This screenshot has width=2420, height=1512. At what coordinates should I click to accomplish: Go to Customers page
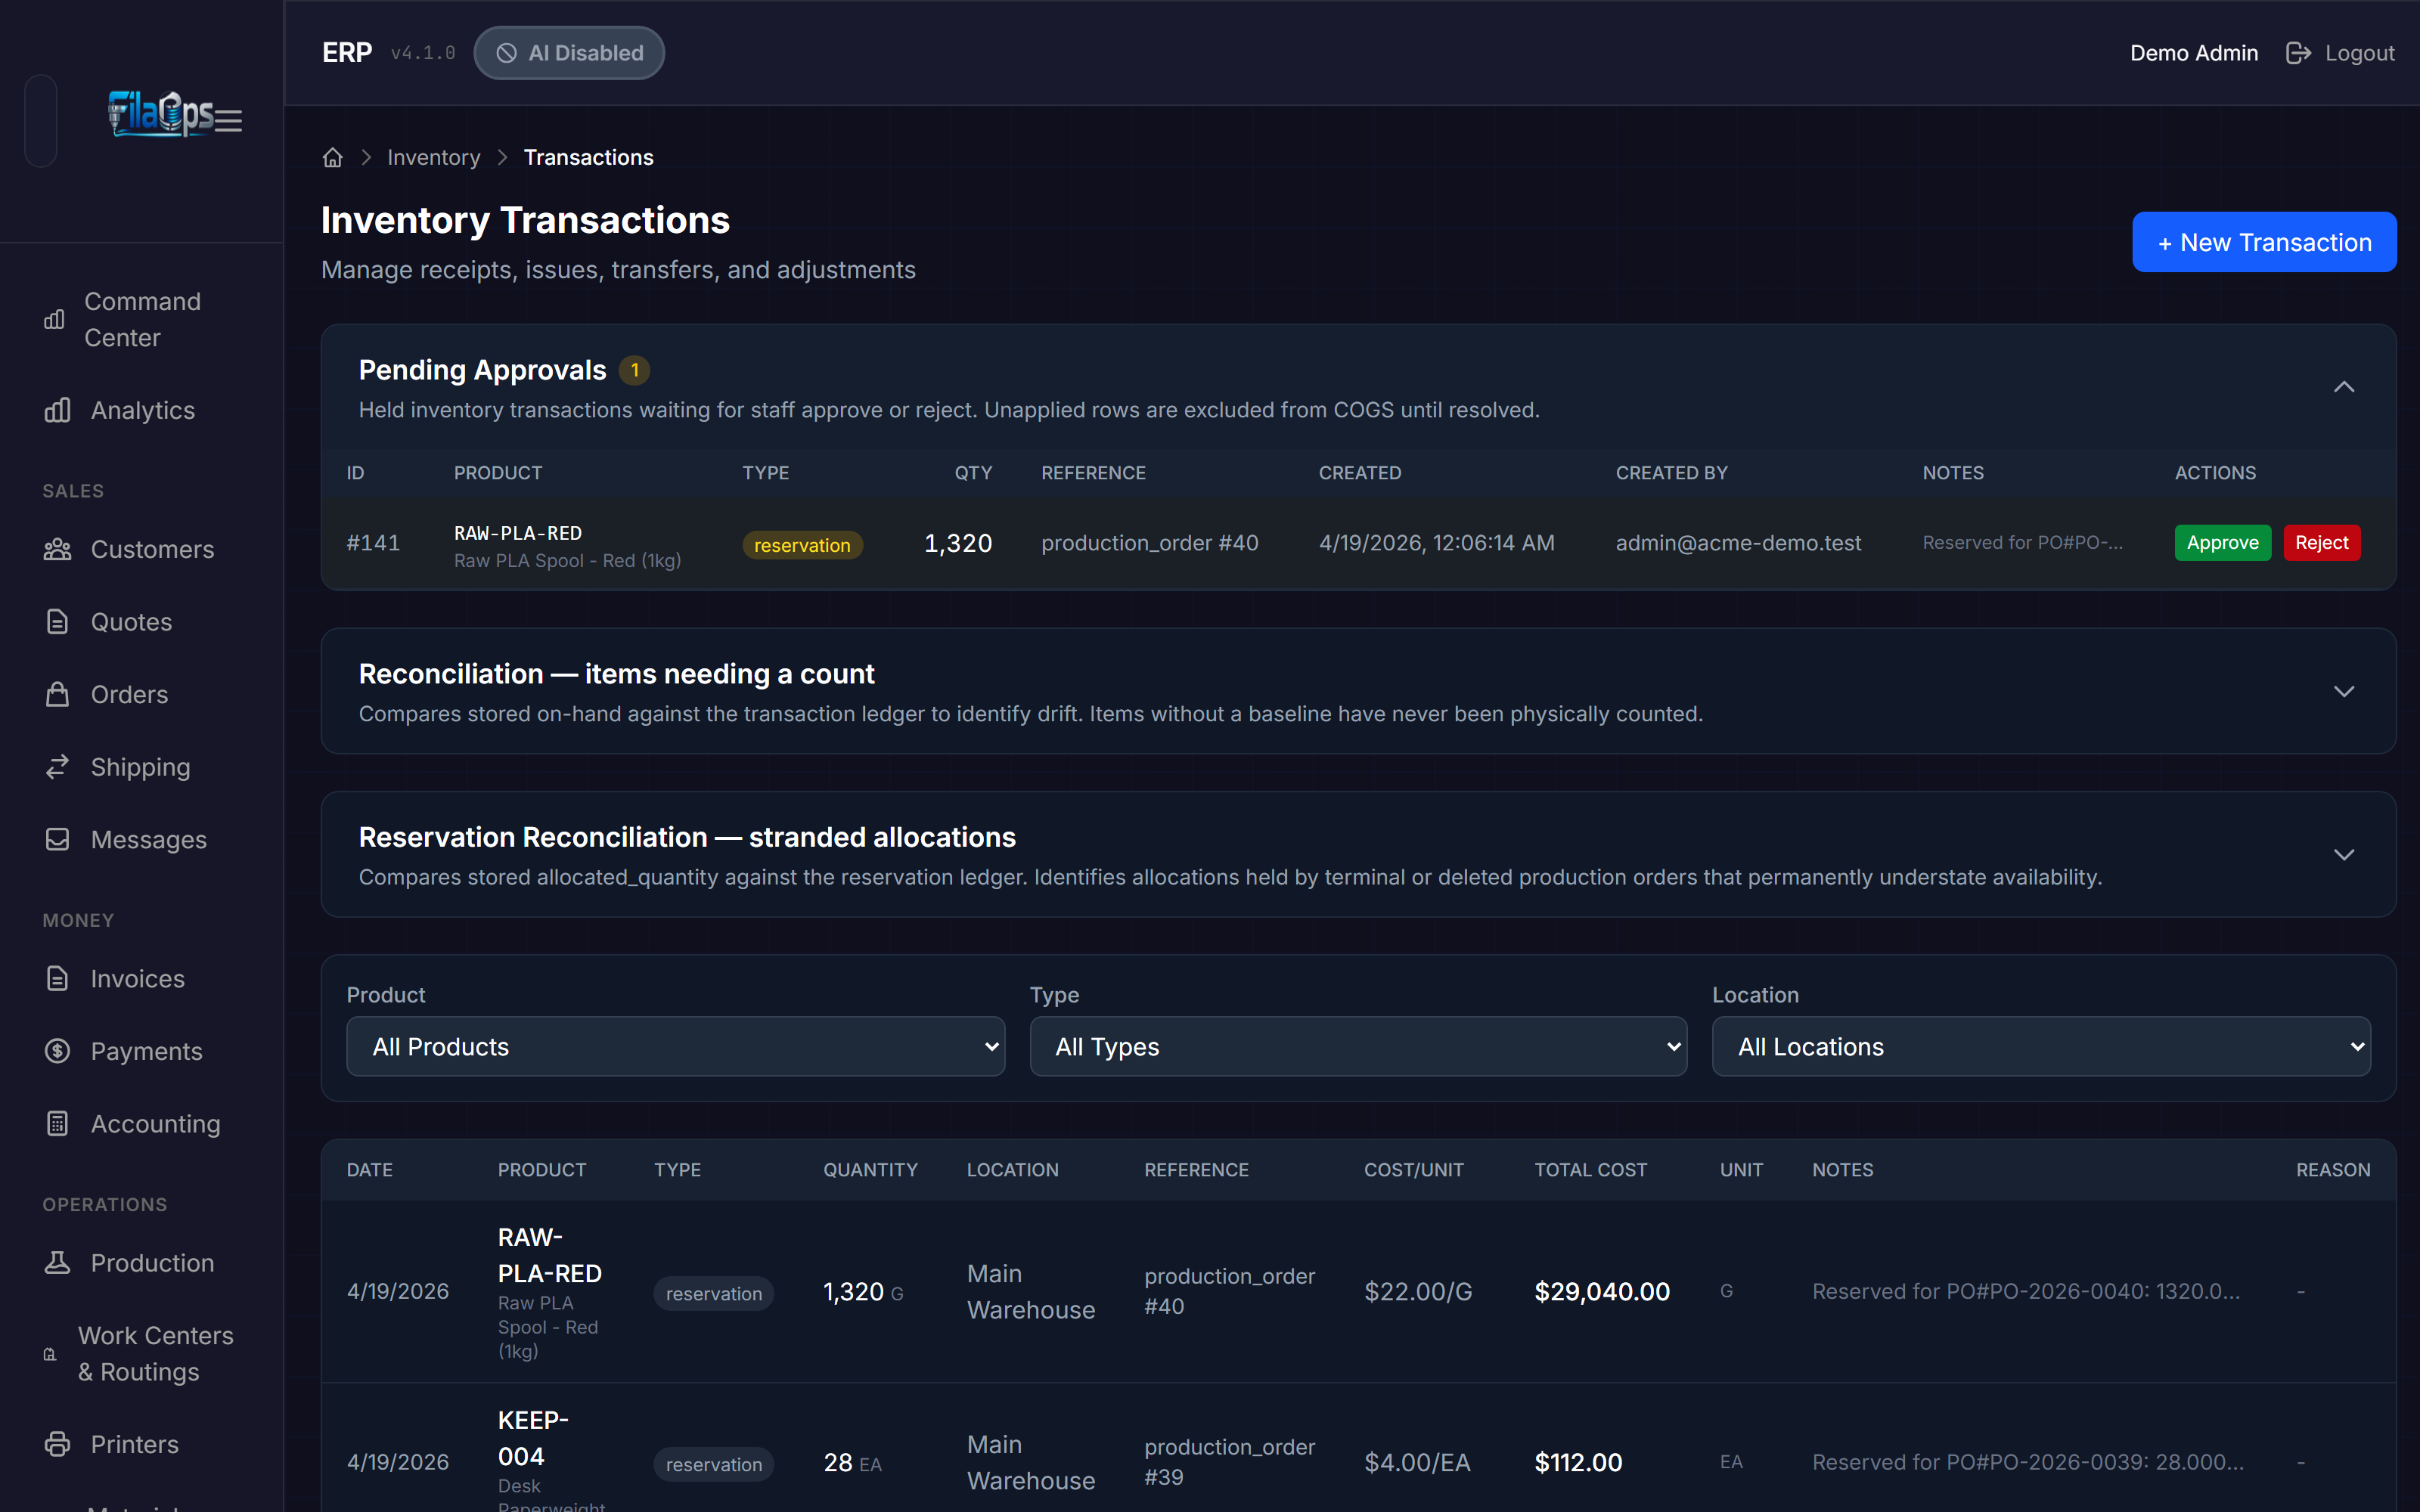pyautogui.click(x=142, y=549)
